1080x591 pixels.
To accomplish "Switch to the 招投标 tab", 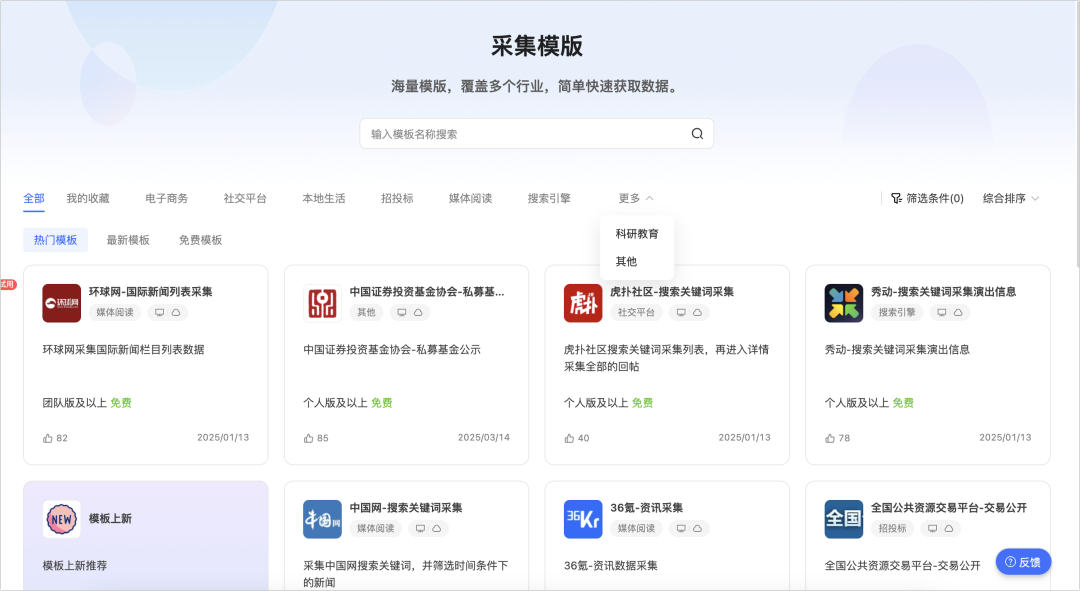I will click(397, 198).
